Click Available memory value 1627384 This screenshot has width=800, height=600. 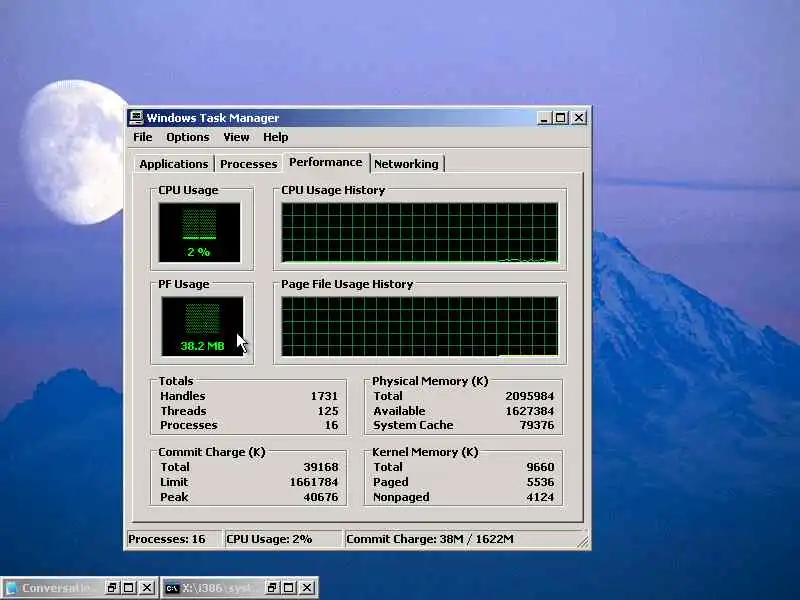[x=530, y=411]
